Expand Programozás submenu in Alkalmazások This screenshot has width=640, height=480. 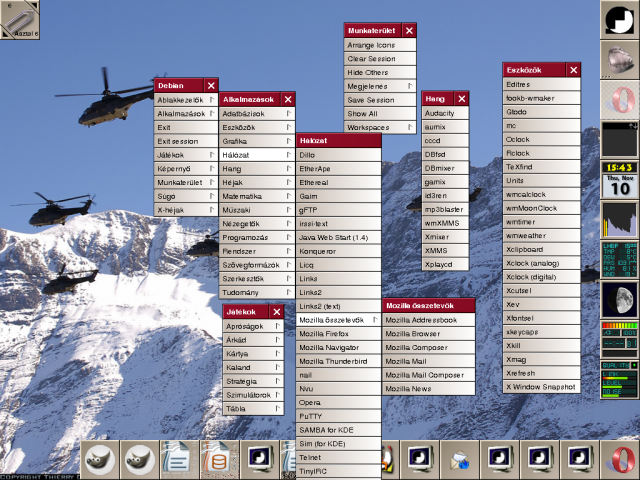257,237
